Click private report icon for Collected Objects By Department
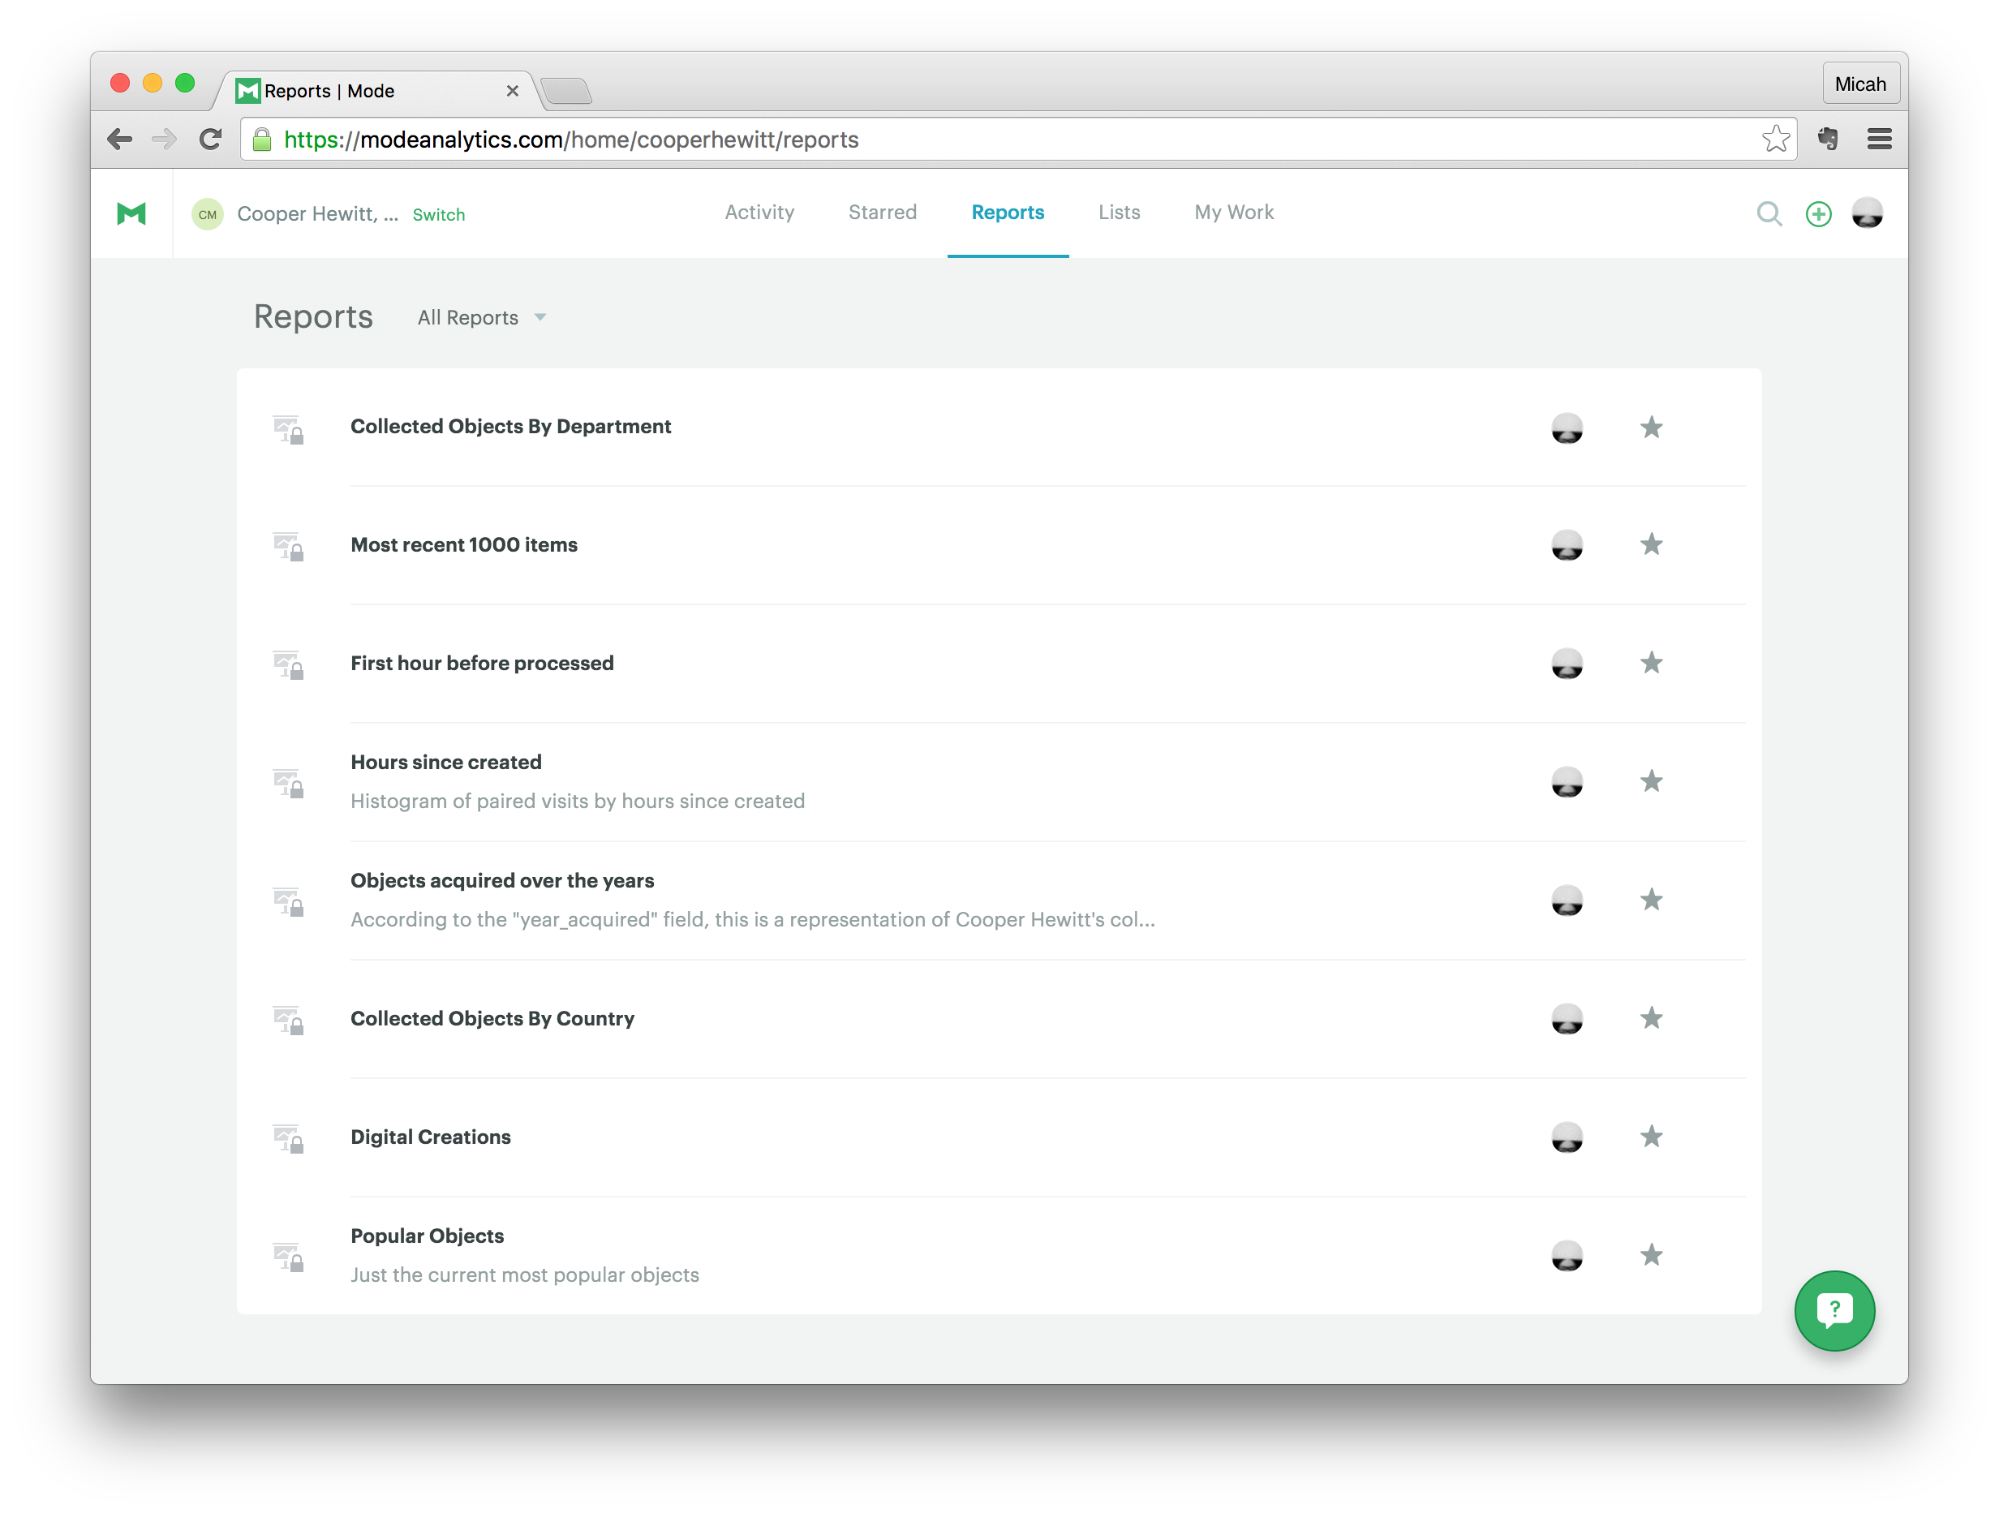Image resolution: width=1999 pixels, height=1514 pixels. tap(289, 429)
